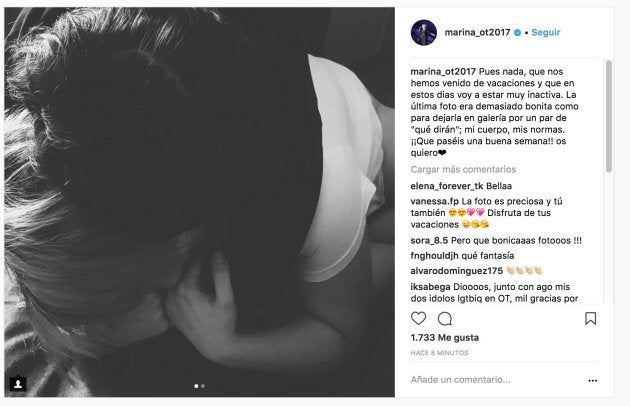The height and width of the screenshot is (406, 630).
Task: View 1.733 Me gusta likes list
Action: (x=445, y=338)
